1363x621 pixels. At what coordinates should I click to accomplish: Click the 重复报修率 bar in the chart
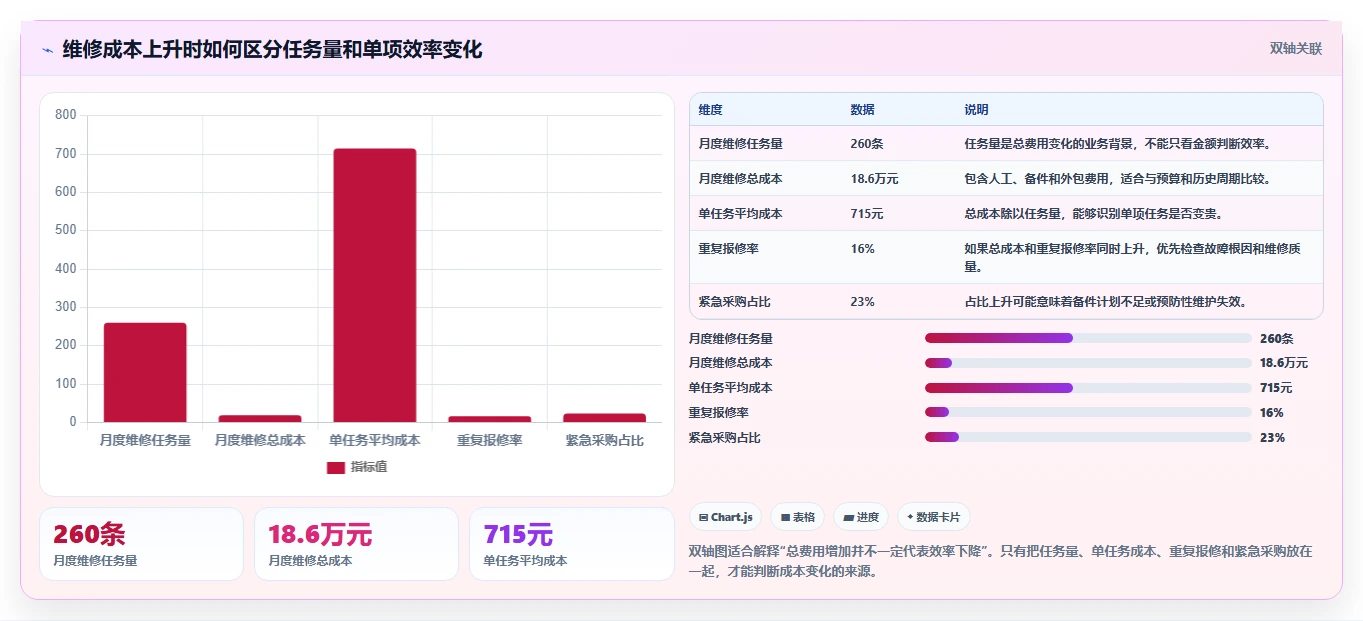pos(490,419)
